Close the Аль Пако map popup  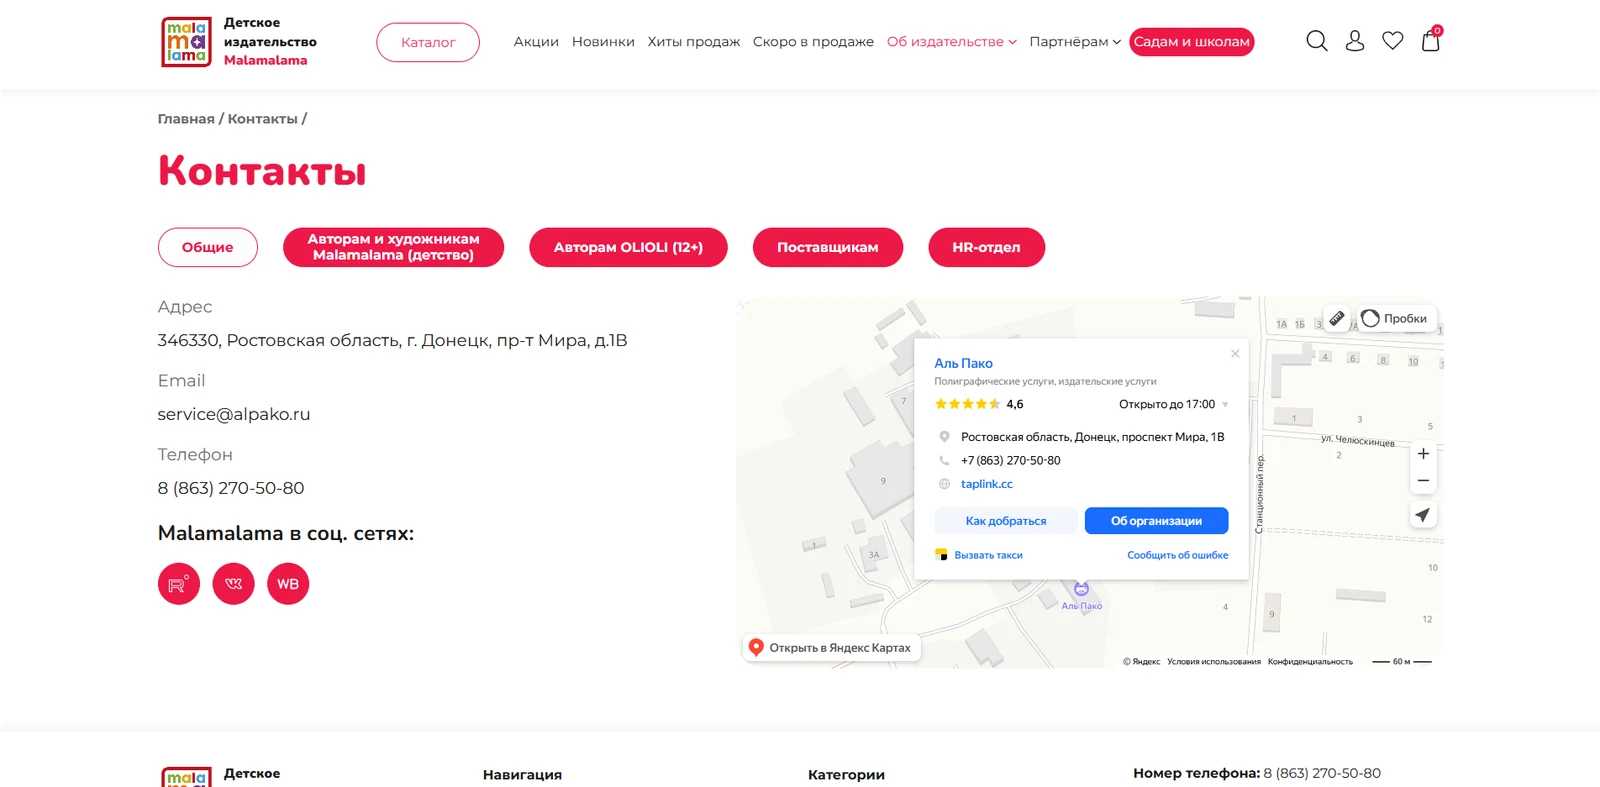click(1235, 353)
